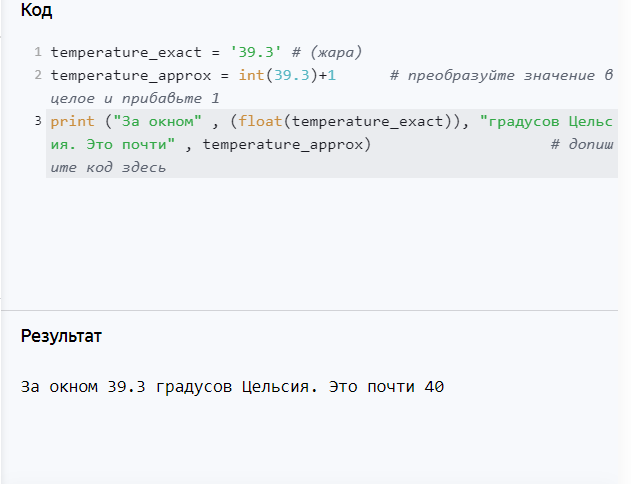Click the 'Код' heading
The height and width of the screenshot is (484, 631).
(x=36, y=10)
